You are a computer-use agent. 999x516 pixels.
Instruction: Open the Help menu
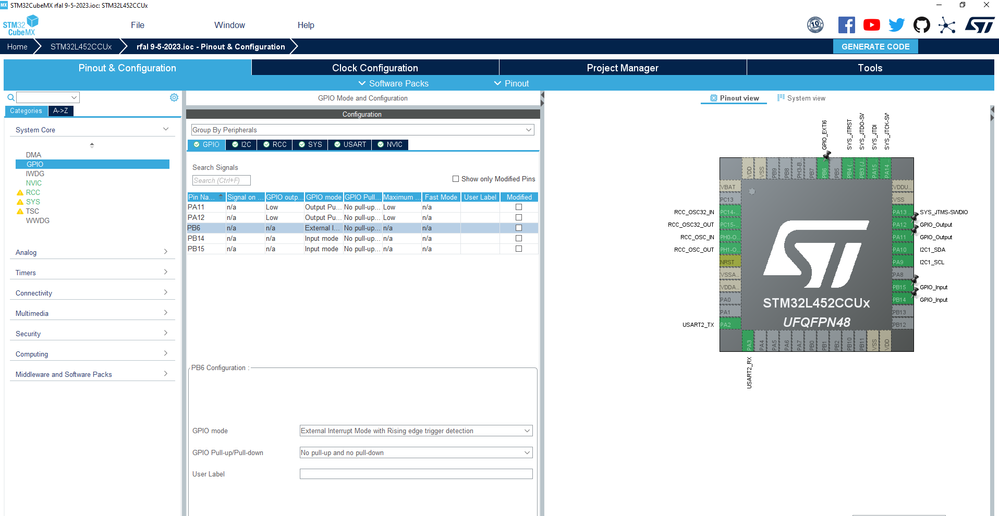click(x=306, y=25)
